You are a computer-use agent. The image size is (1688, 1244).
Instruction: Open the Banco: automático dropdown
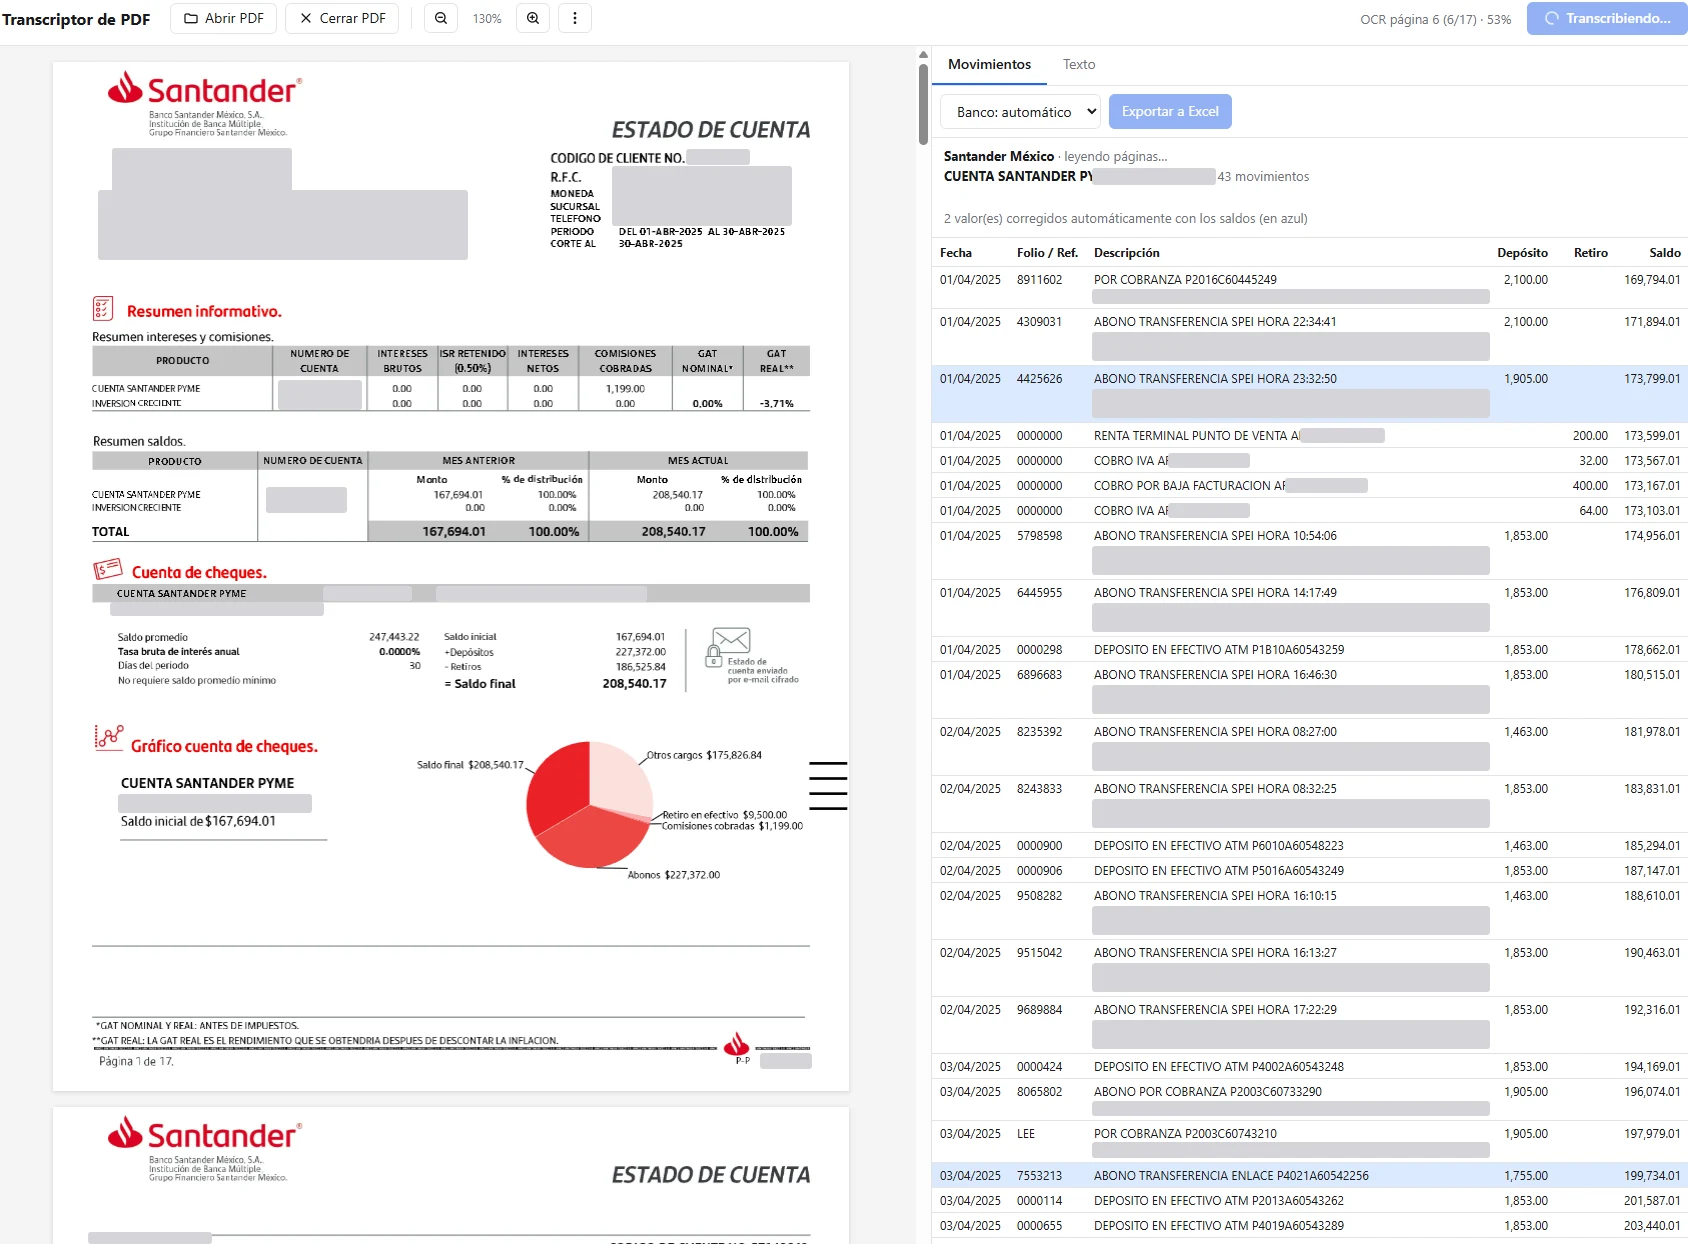[1021, 112]
